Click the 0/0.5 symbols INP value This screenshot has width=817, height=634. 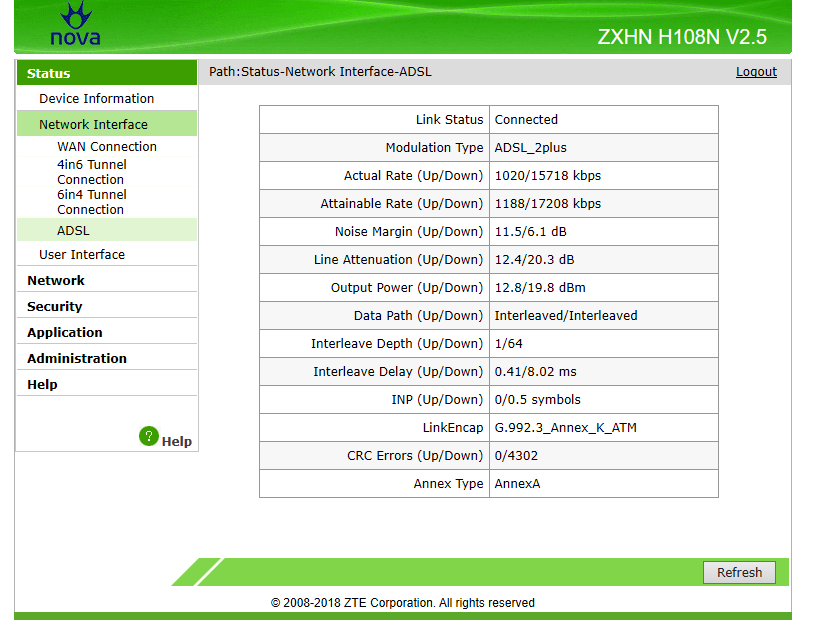[x=538, y=400]
